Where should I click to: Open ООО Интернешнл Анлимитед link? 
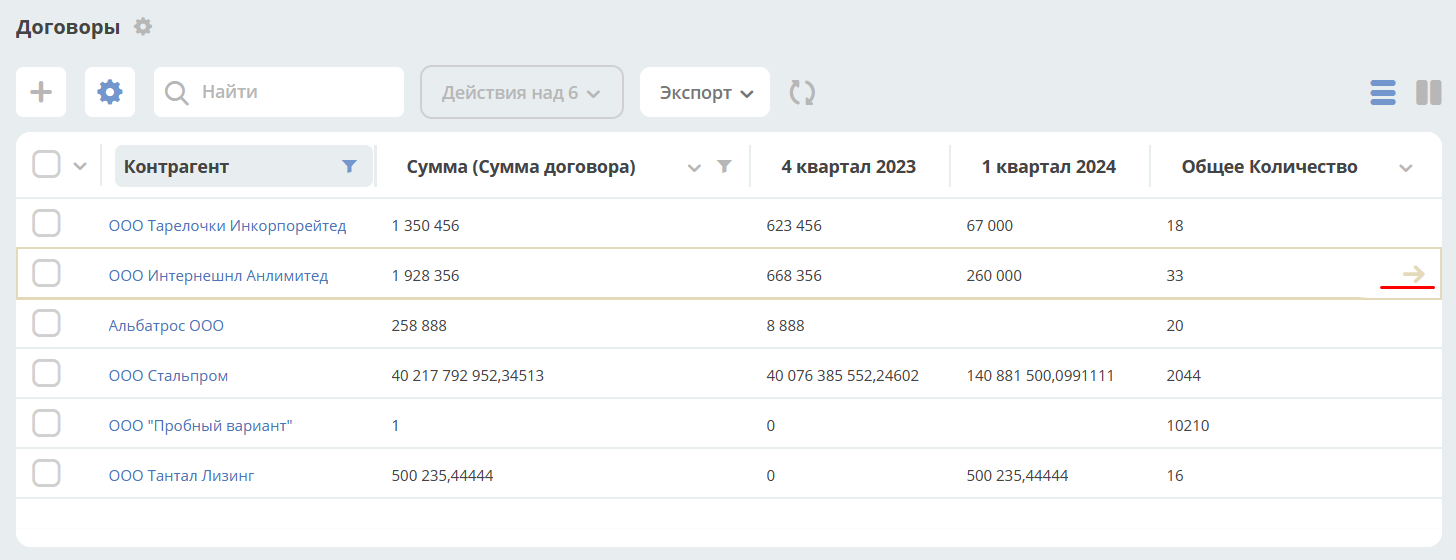pyautogui.click(x=218, y=276)
